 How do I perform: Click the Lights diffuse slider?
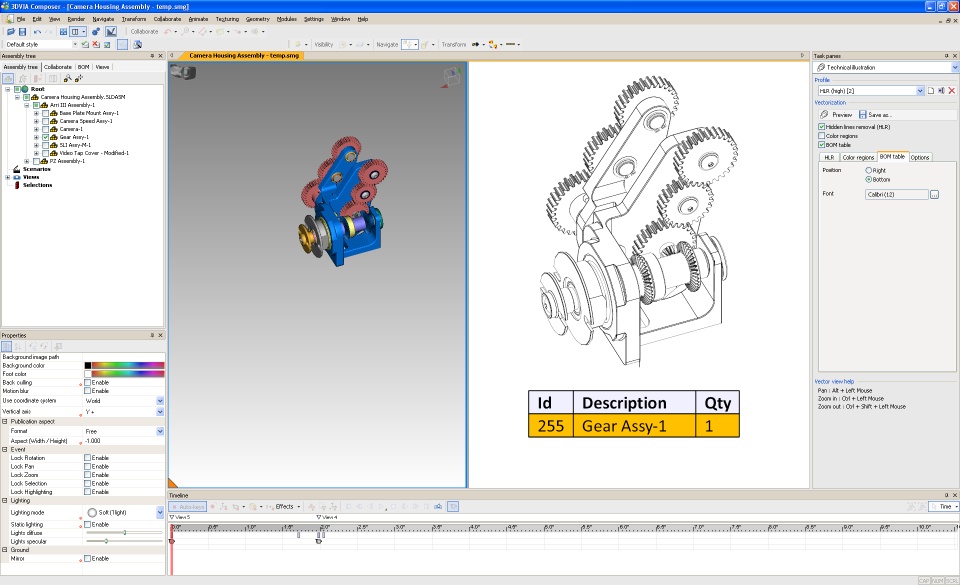tap(124, 533)
